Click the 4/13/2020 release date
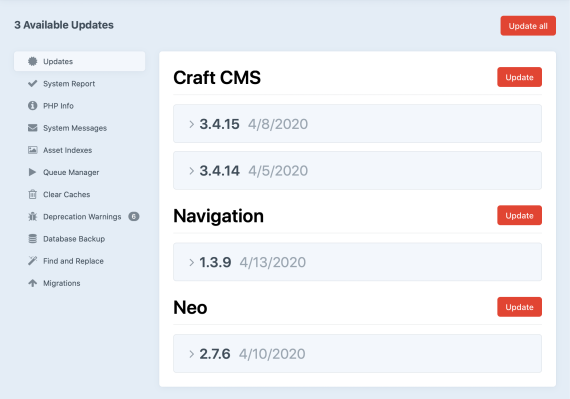This screenshot has height=399, width=570. [x=273, y=262]
